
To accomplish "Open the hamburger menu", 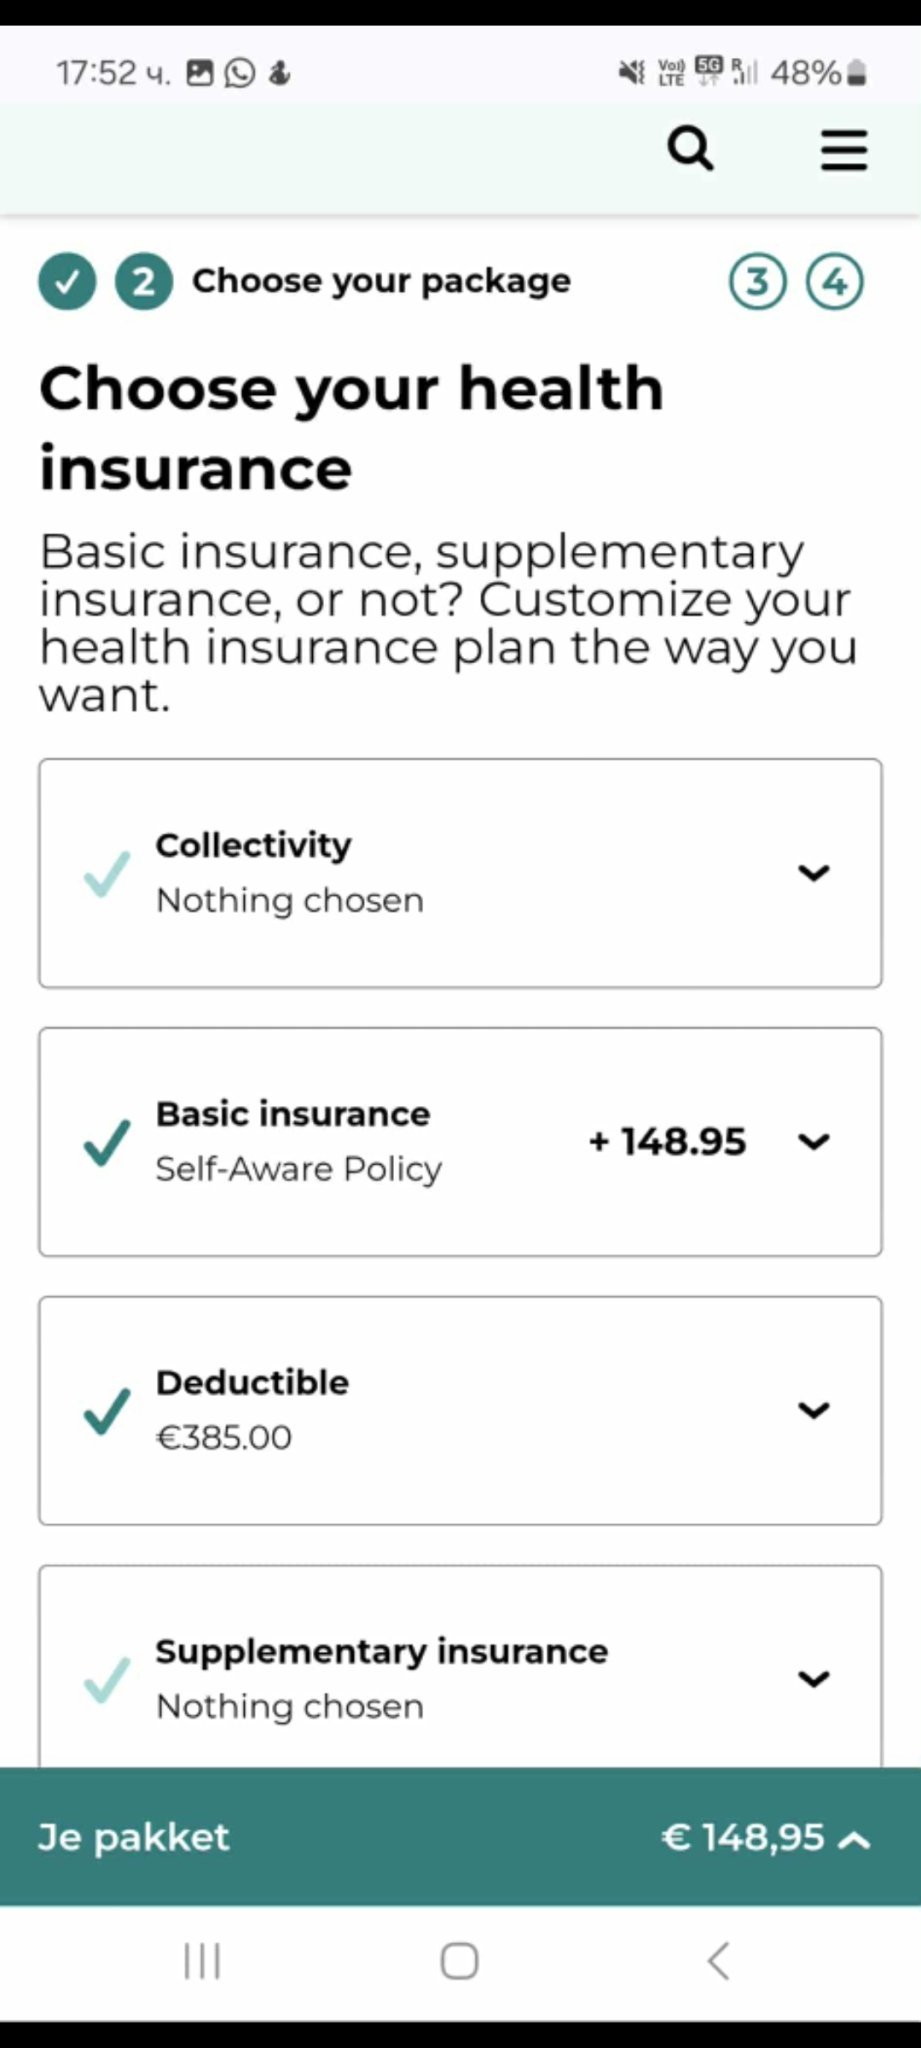I will click(844, 150).
